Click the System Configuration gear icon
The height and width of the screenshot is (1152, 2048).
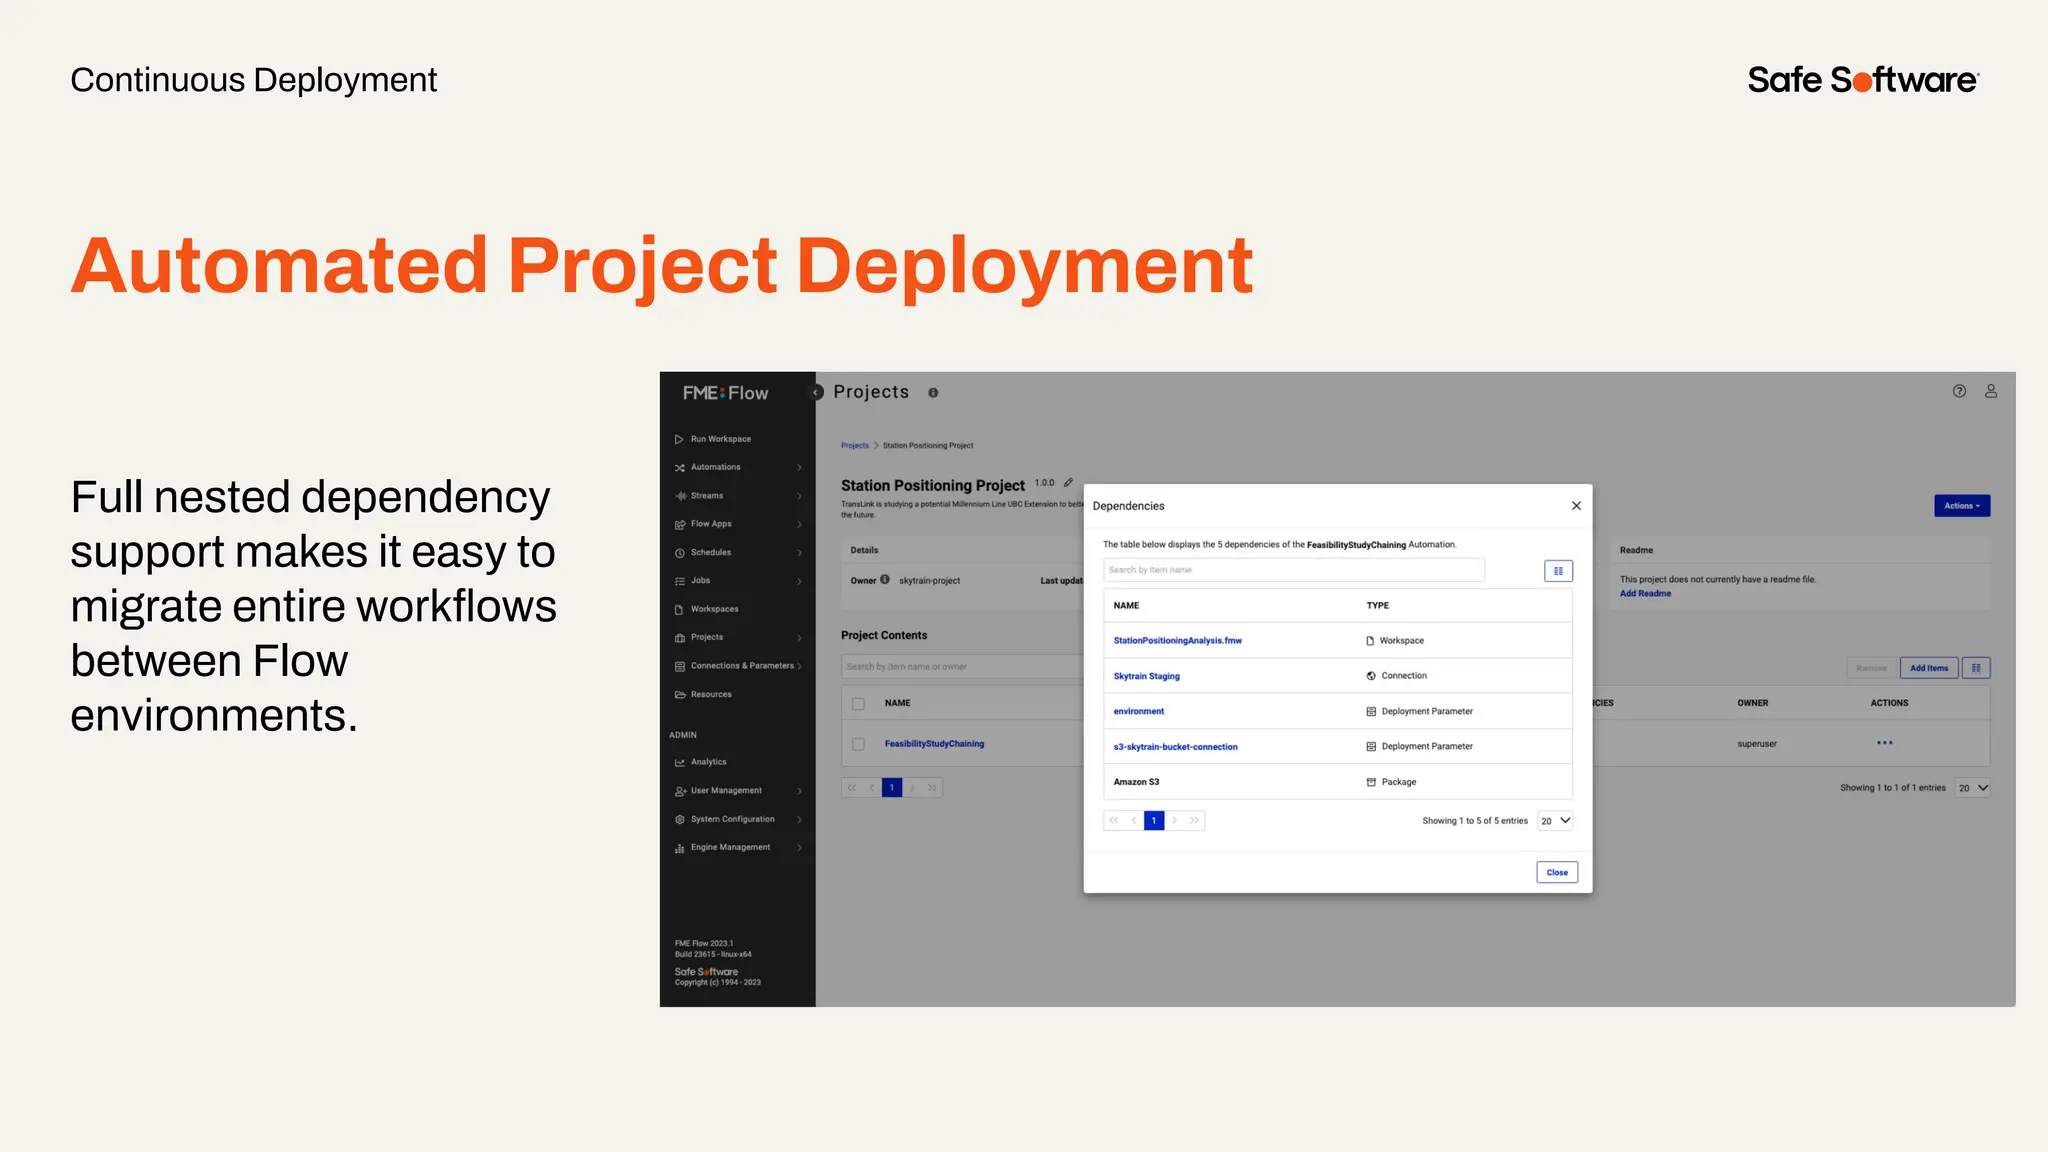[680, 819]
